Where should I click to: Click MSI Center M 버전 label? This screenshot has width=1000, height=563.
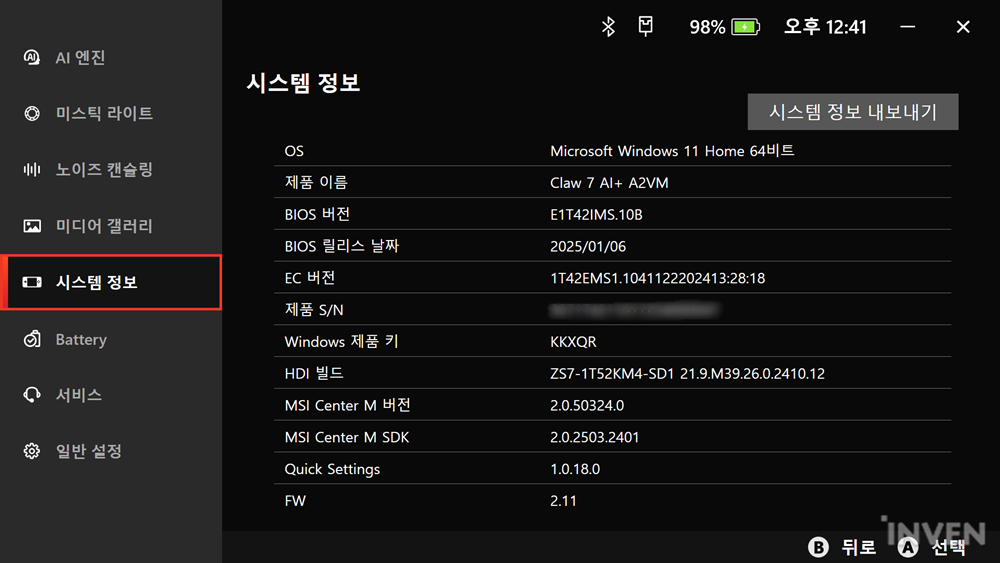pos(348,406)
